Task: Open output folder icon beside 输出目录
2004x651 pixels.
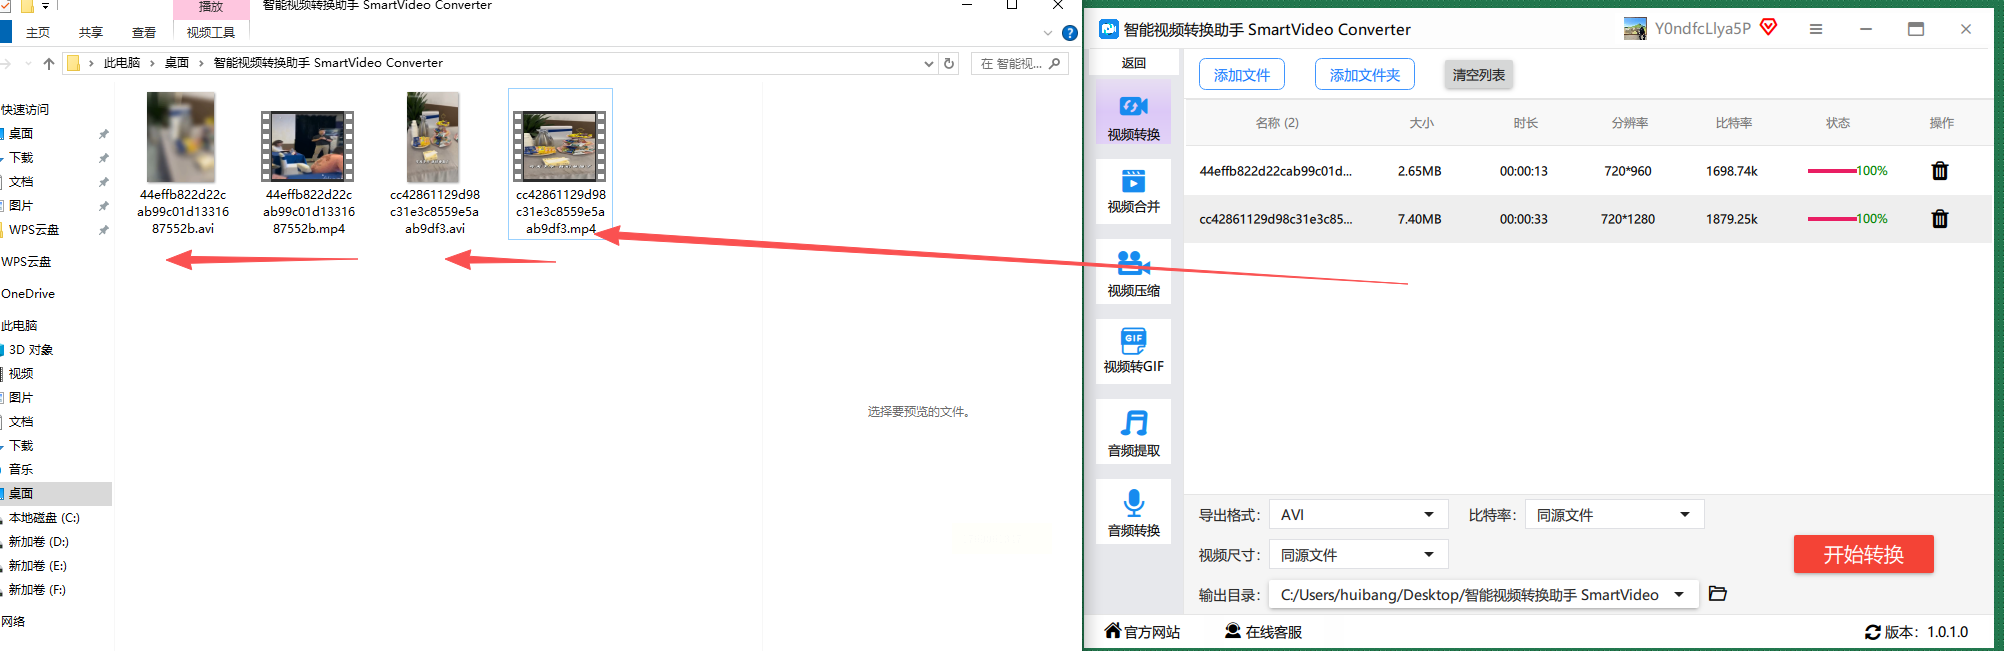Action: coord(1717,594)
